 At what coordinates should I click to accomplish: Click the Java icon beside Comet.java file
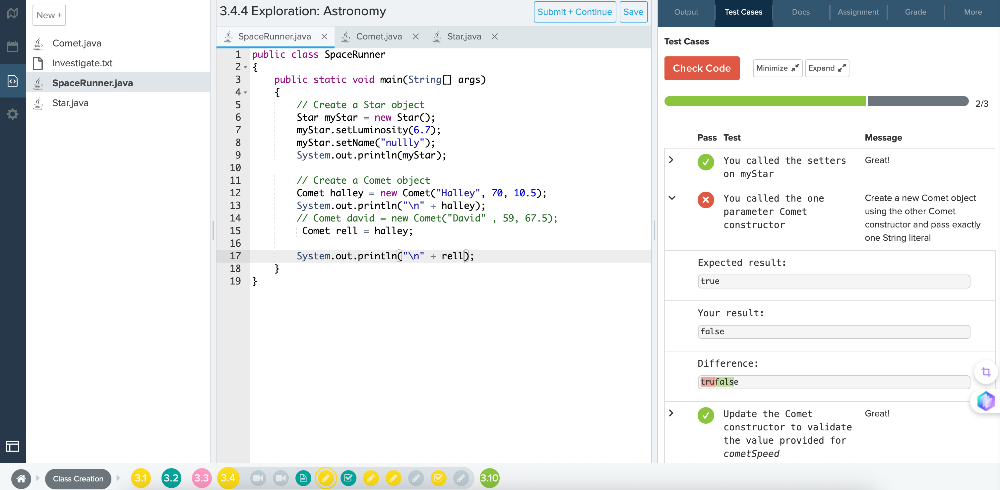point(38,43)
